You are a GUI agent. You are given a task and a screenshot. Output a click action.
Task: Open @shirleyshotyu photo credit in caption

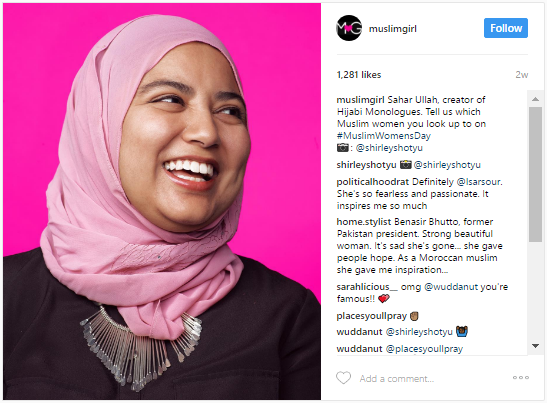point(389,148)
